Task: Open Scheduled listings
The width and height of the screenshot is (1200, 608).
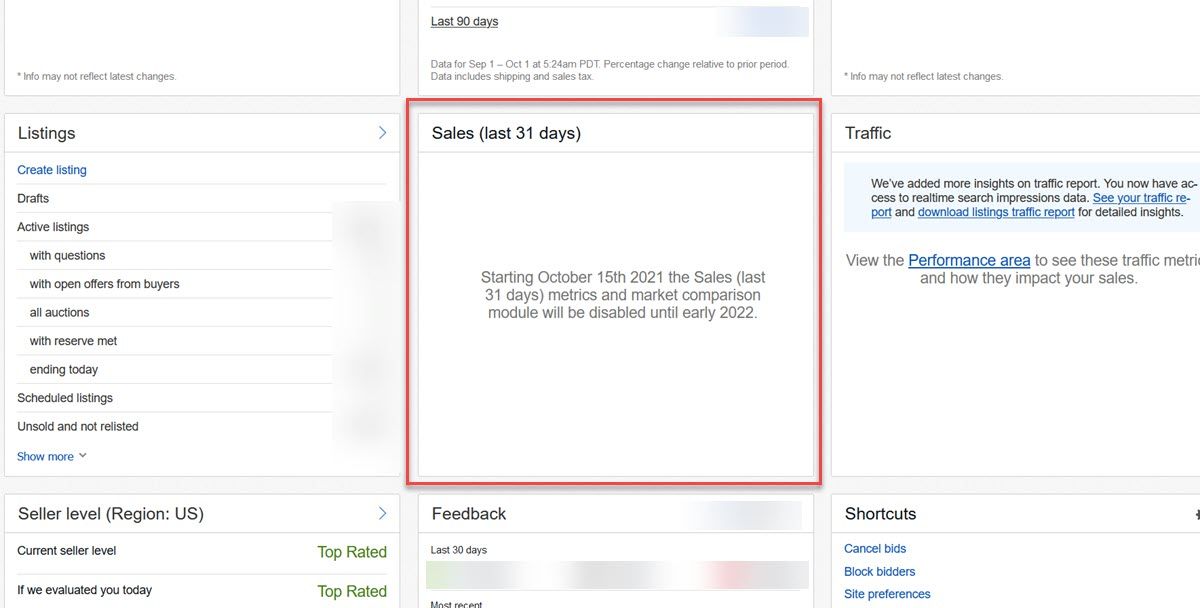Action: (65, 398)
